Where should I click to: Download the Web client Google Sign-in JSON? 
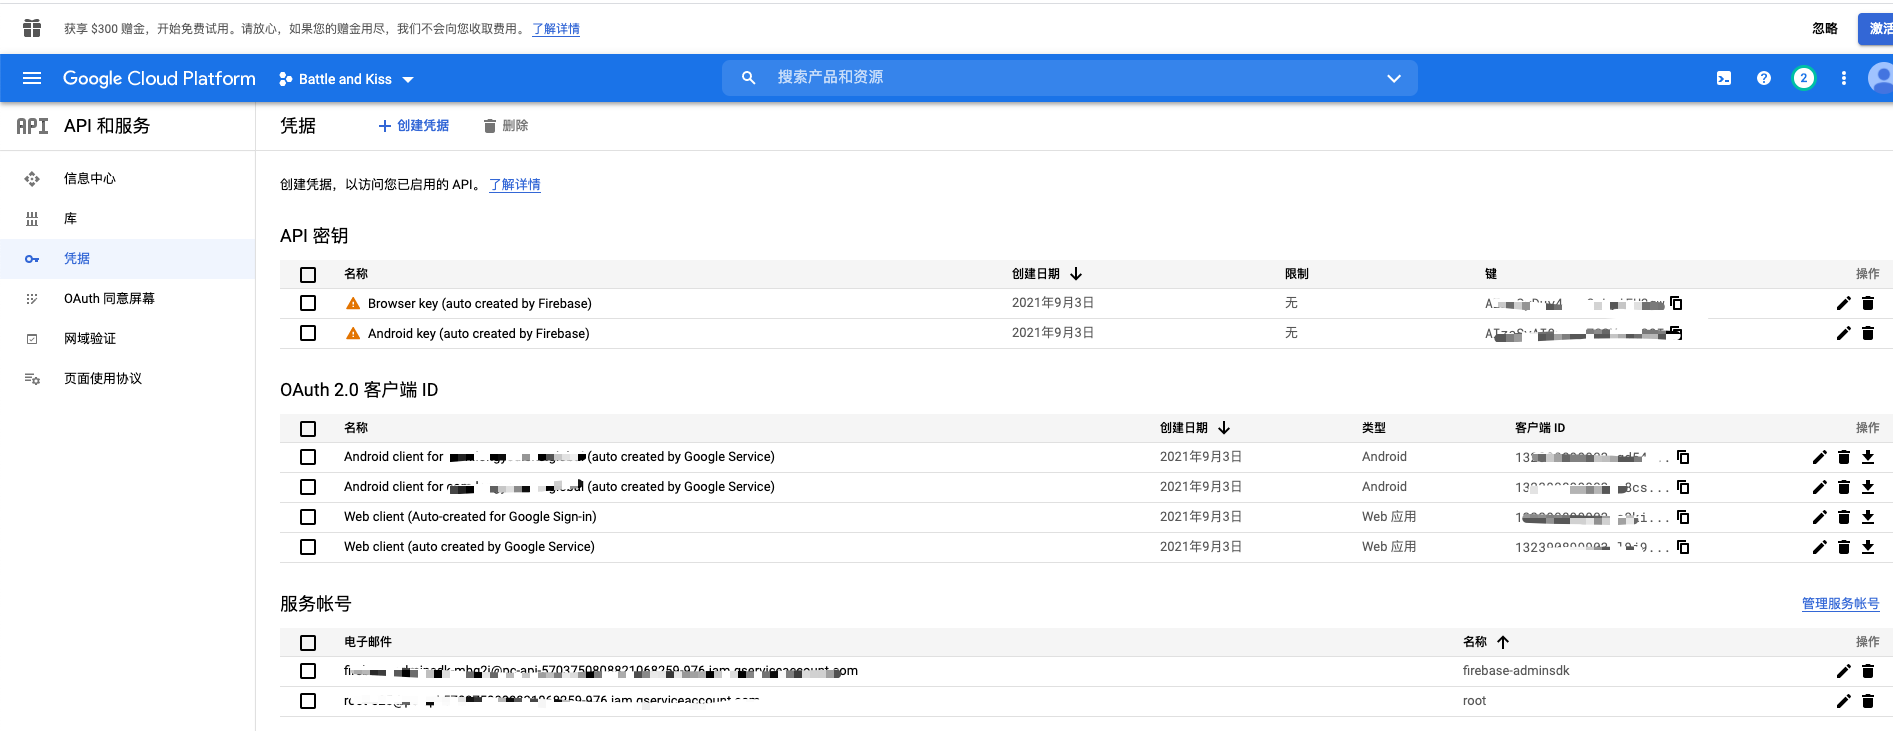[x=1868, y=517]
